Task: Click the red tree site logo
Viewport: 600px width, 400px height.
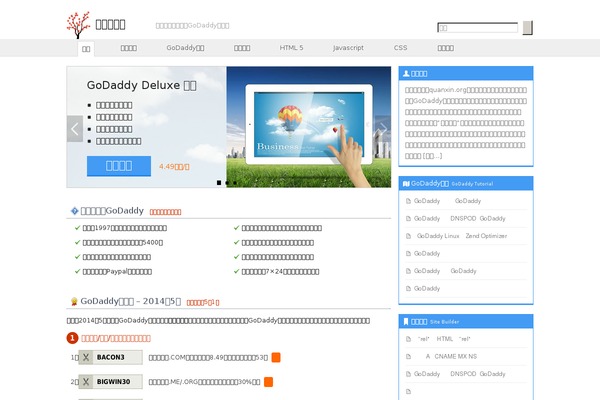Action: [78, 25]
